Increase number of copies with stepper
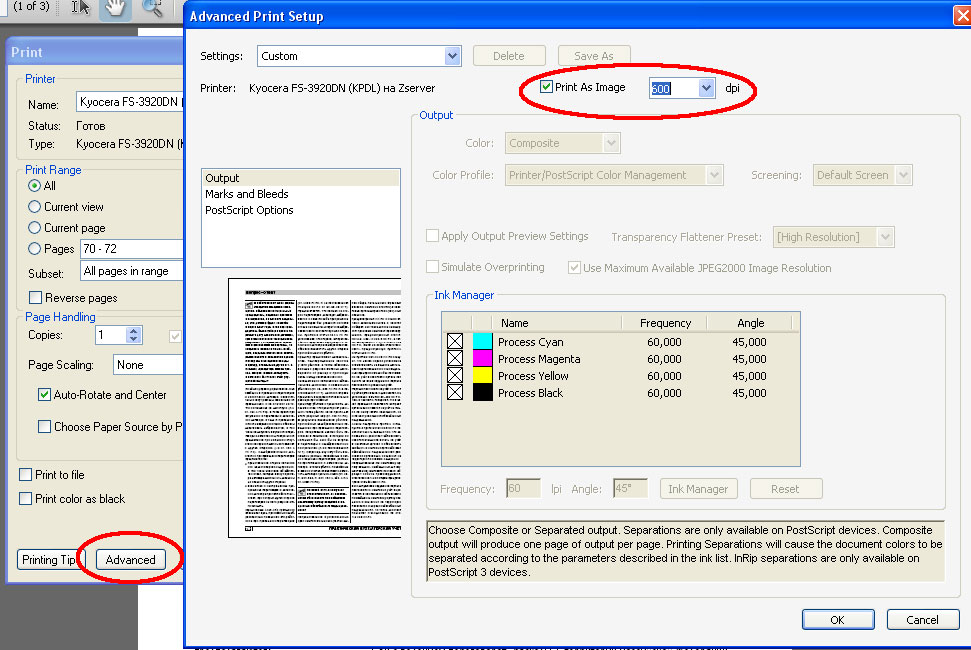Screen dimensions: 971x650 (135, 331)
